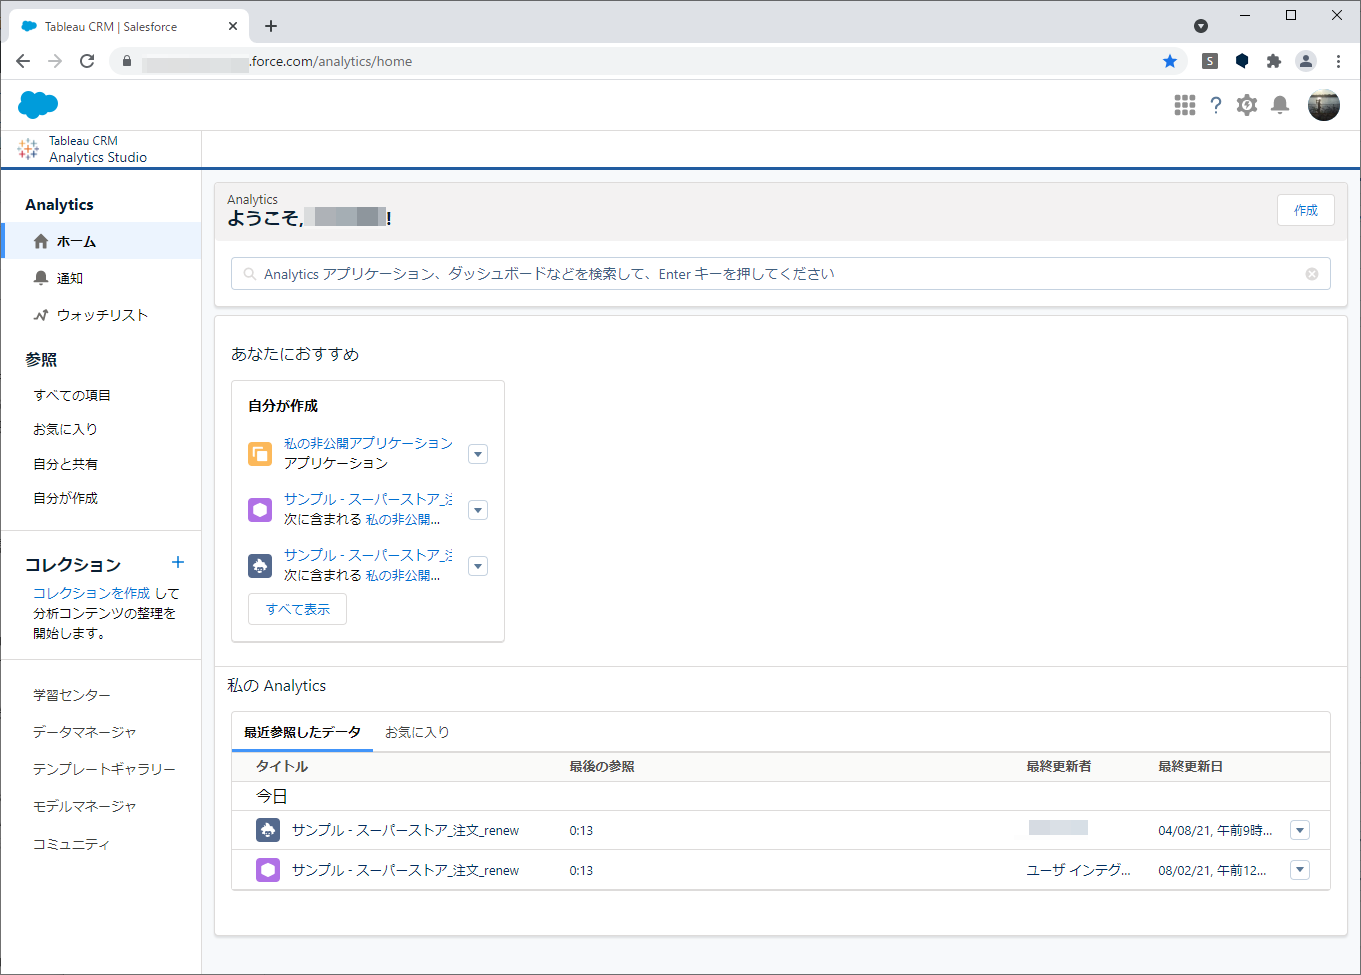The width and height of the screenshot is (1361, 975).
Task: Open モデルマネージャ in the sidebar
Action: [x=85, y=806]
